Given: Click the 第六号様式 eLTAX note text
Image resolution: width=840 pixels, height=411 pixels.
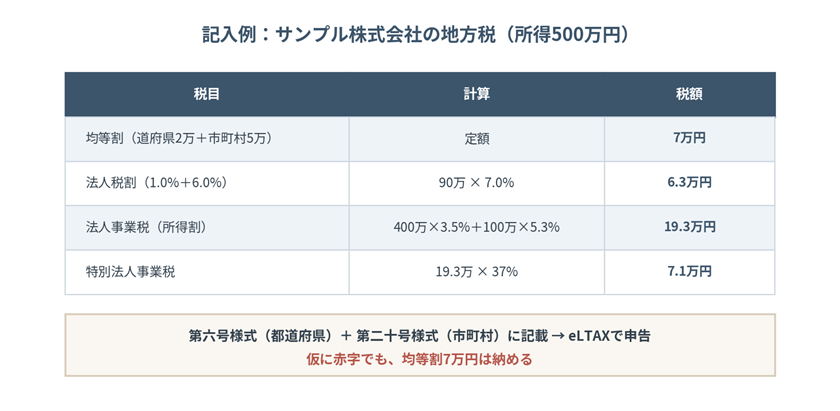Looking at the screenshot, I should tap(419, 336).
